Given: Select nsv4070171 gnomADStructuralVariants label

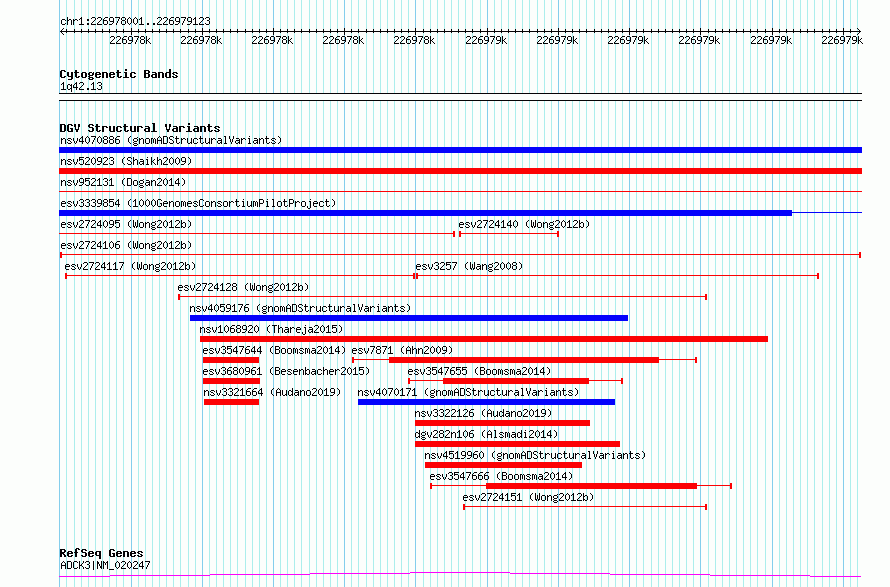Looking at the screenshot, I should pos(468,392).
